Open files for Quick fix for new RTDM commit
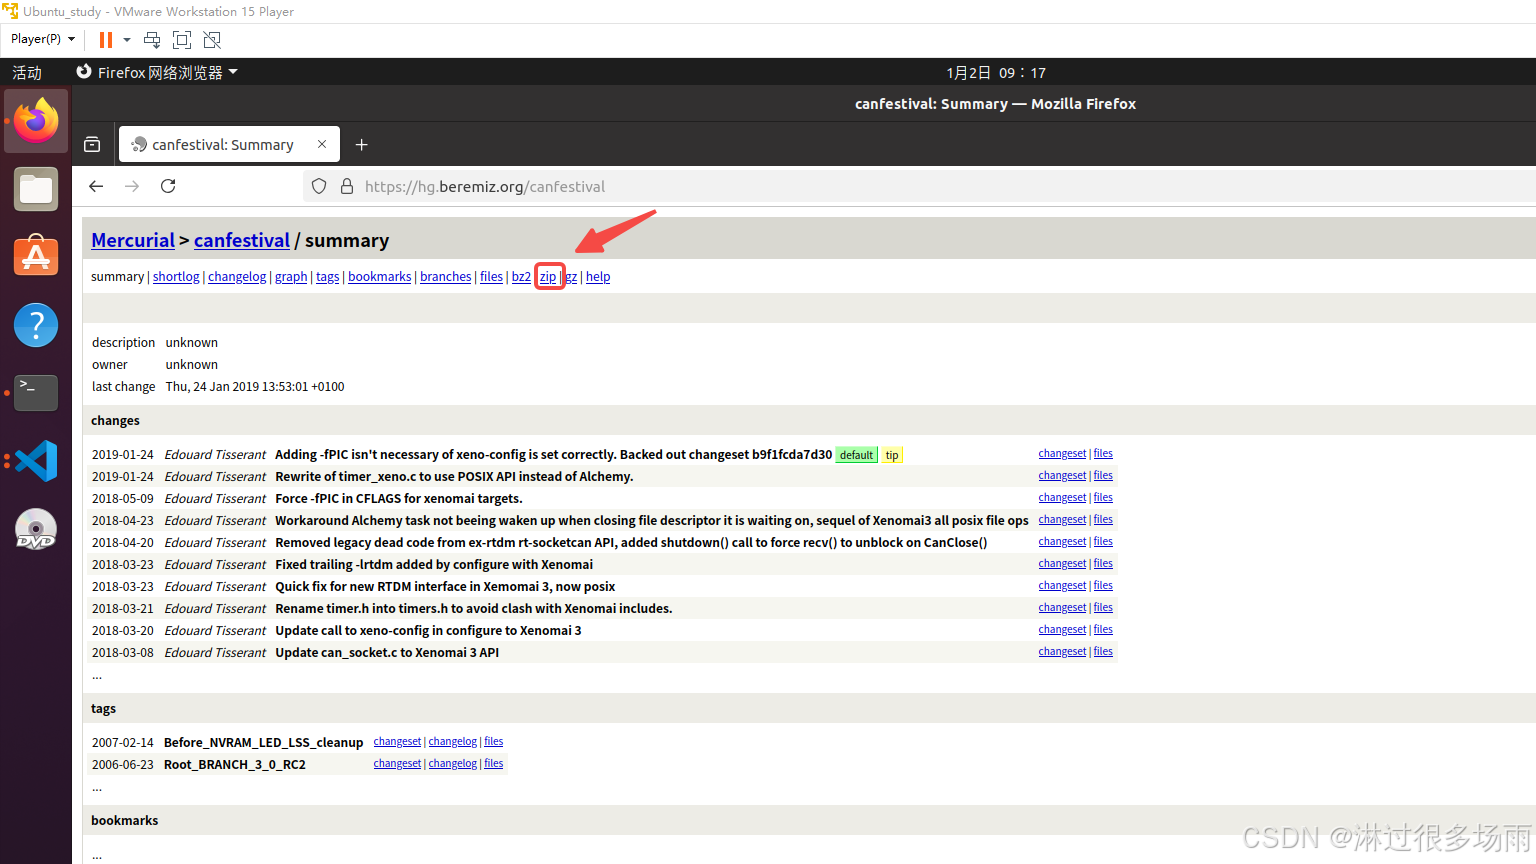 [x=1103, y=586]
